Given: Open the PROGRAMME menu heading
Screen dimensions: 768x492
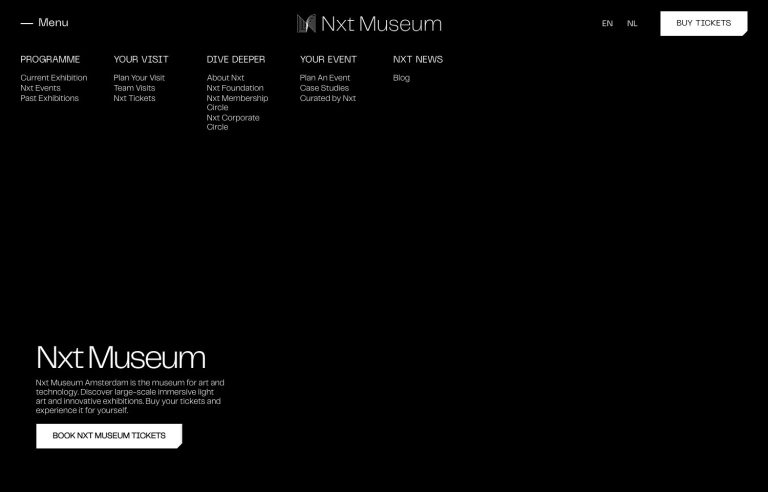Looking at the screenshot, I should click(50, 59).
